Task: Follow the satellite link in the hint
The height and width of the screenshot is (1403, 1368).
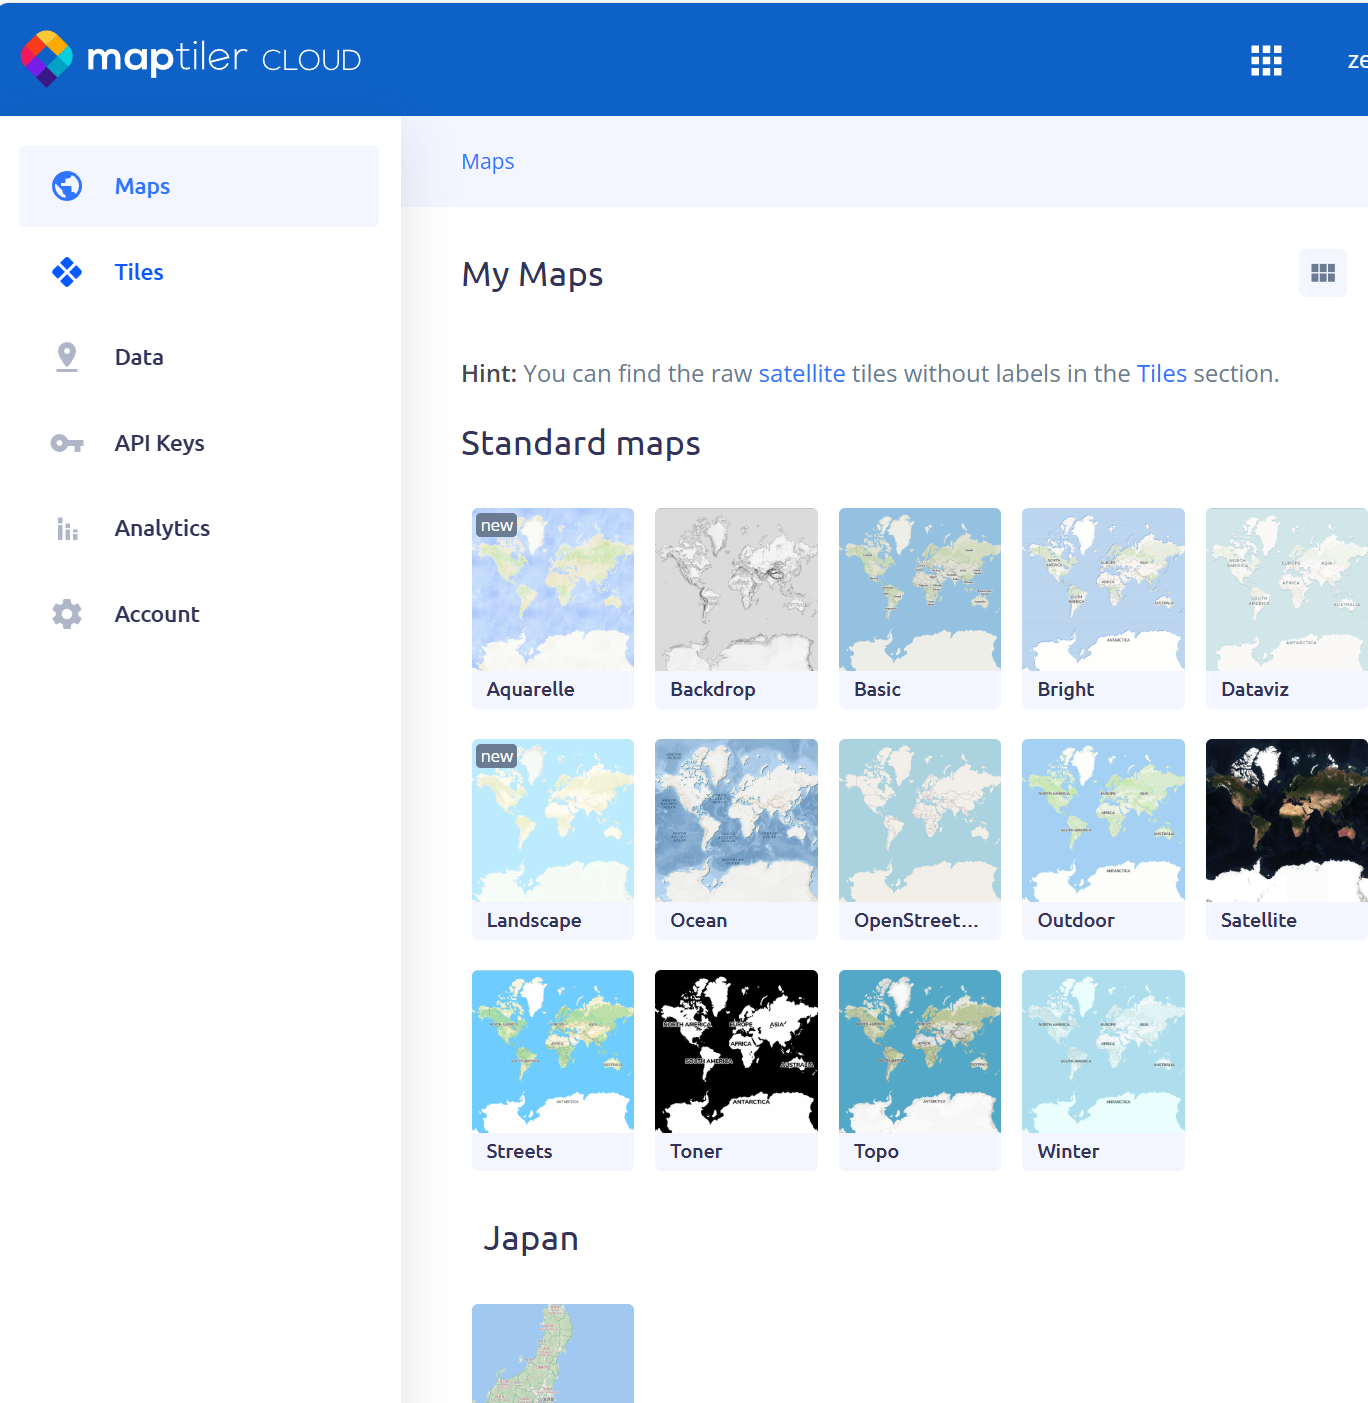Action: click(x=801, y=374)
